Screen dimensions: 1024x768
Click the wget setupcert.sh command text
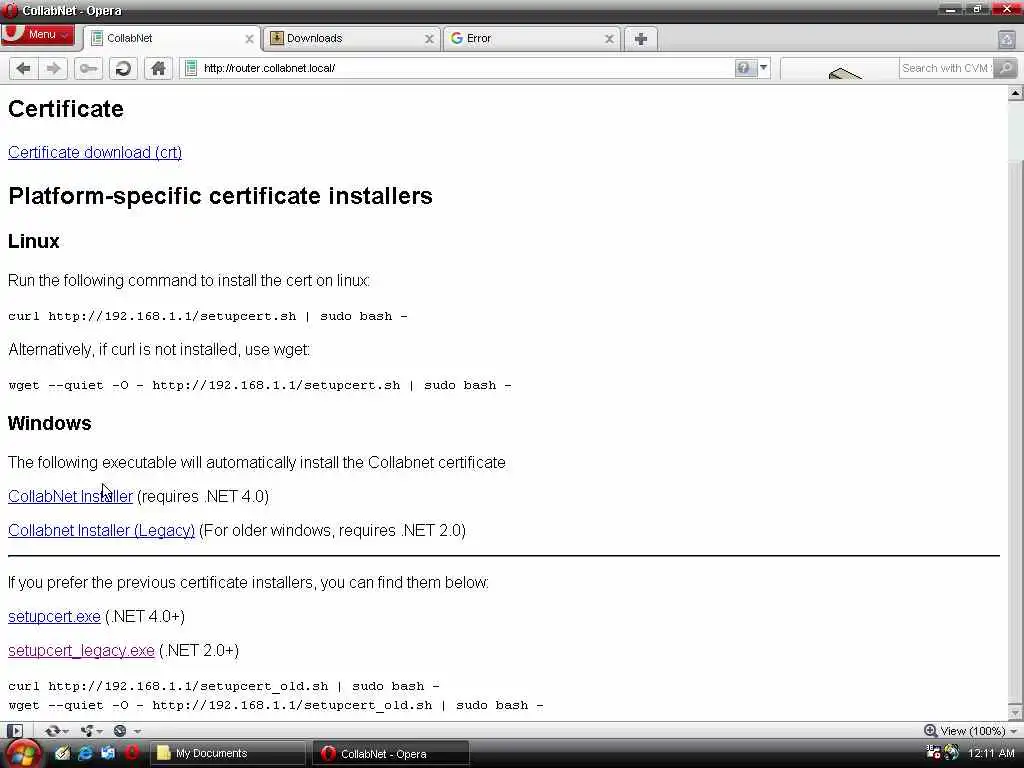[x=260, y=385]
